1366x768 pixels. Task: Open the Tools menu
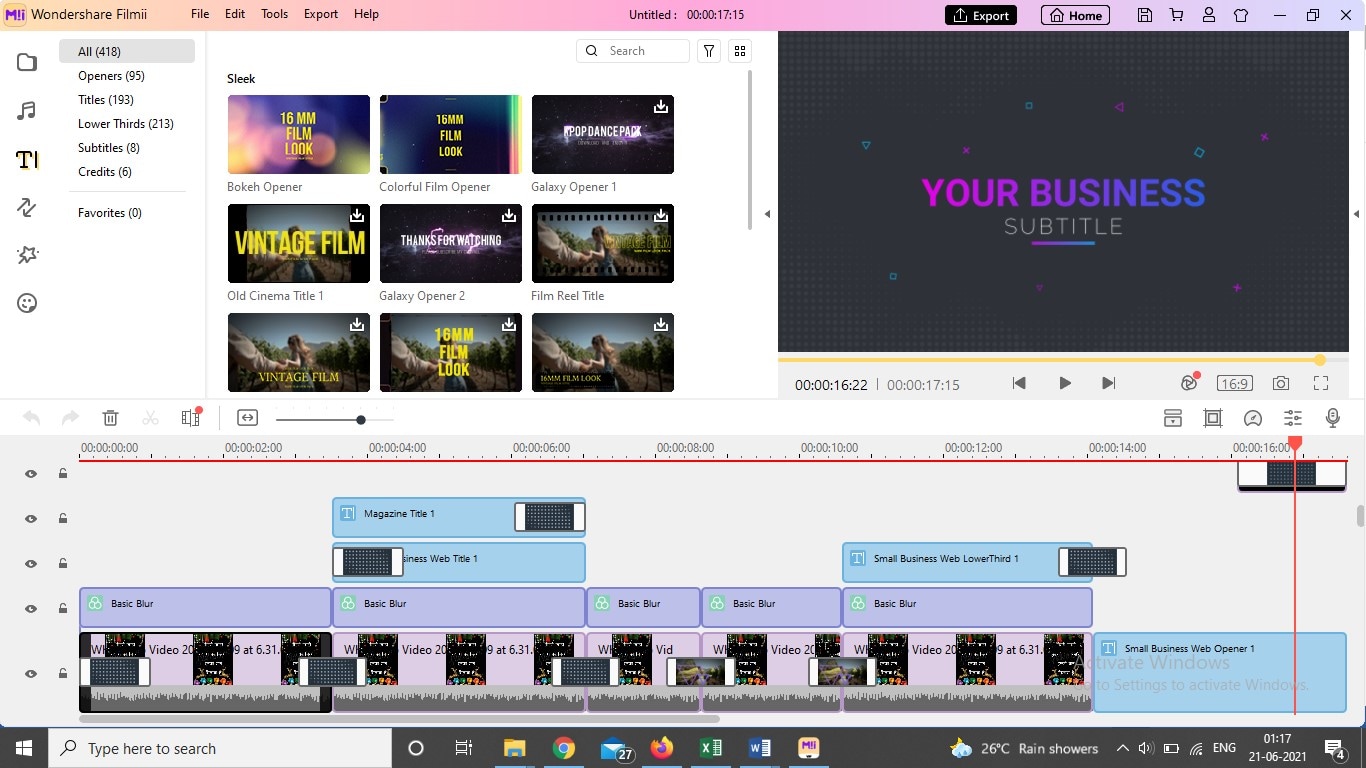[x=275, y=14]
